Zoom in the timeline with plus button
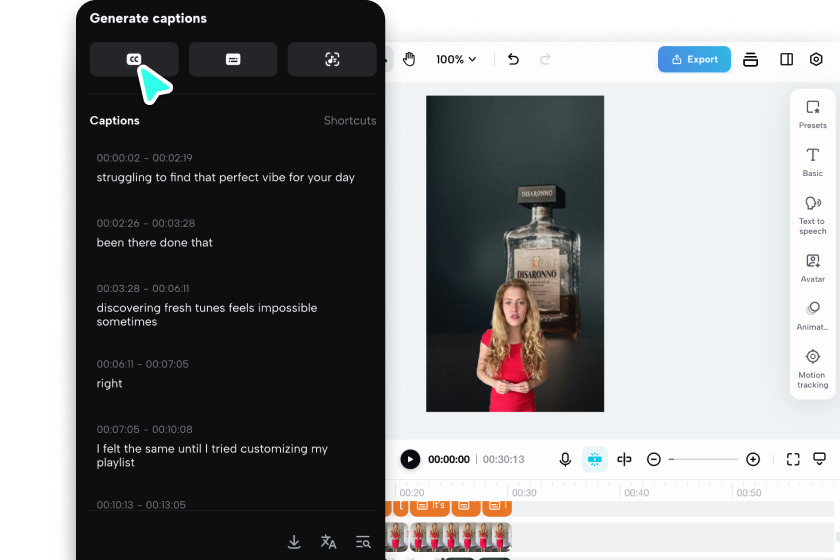 click(x=753, y=459)
